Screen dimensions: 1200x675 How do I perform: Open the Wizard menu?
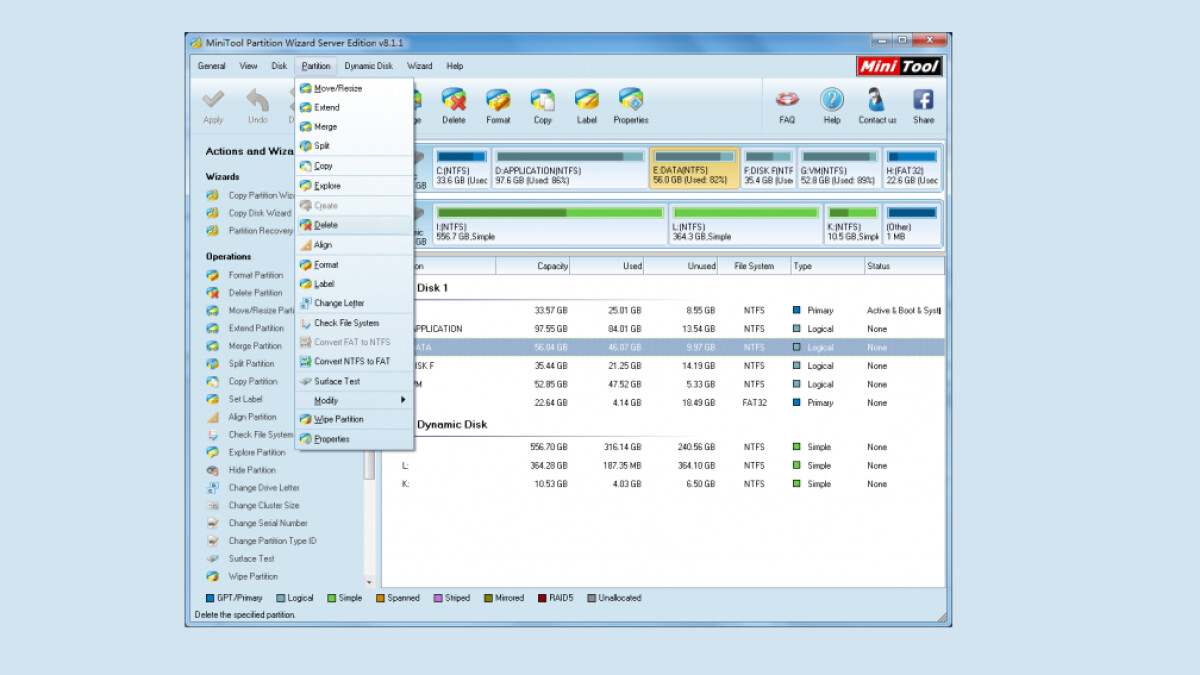(420, 66)
